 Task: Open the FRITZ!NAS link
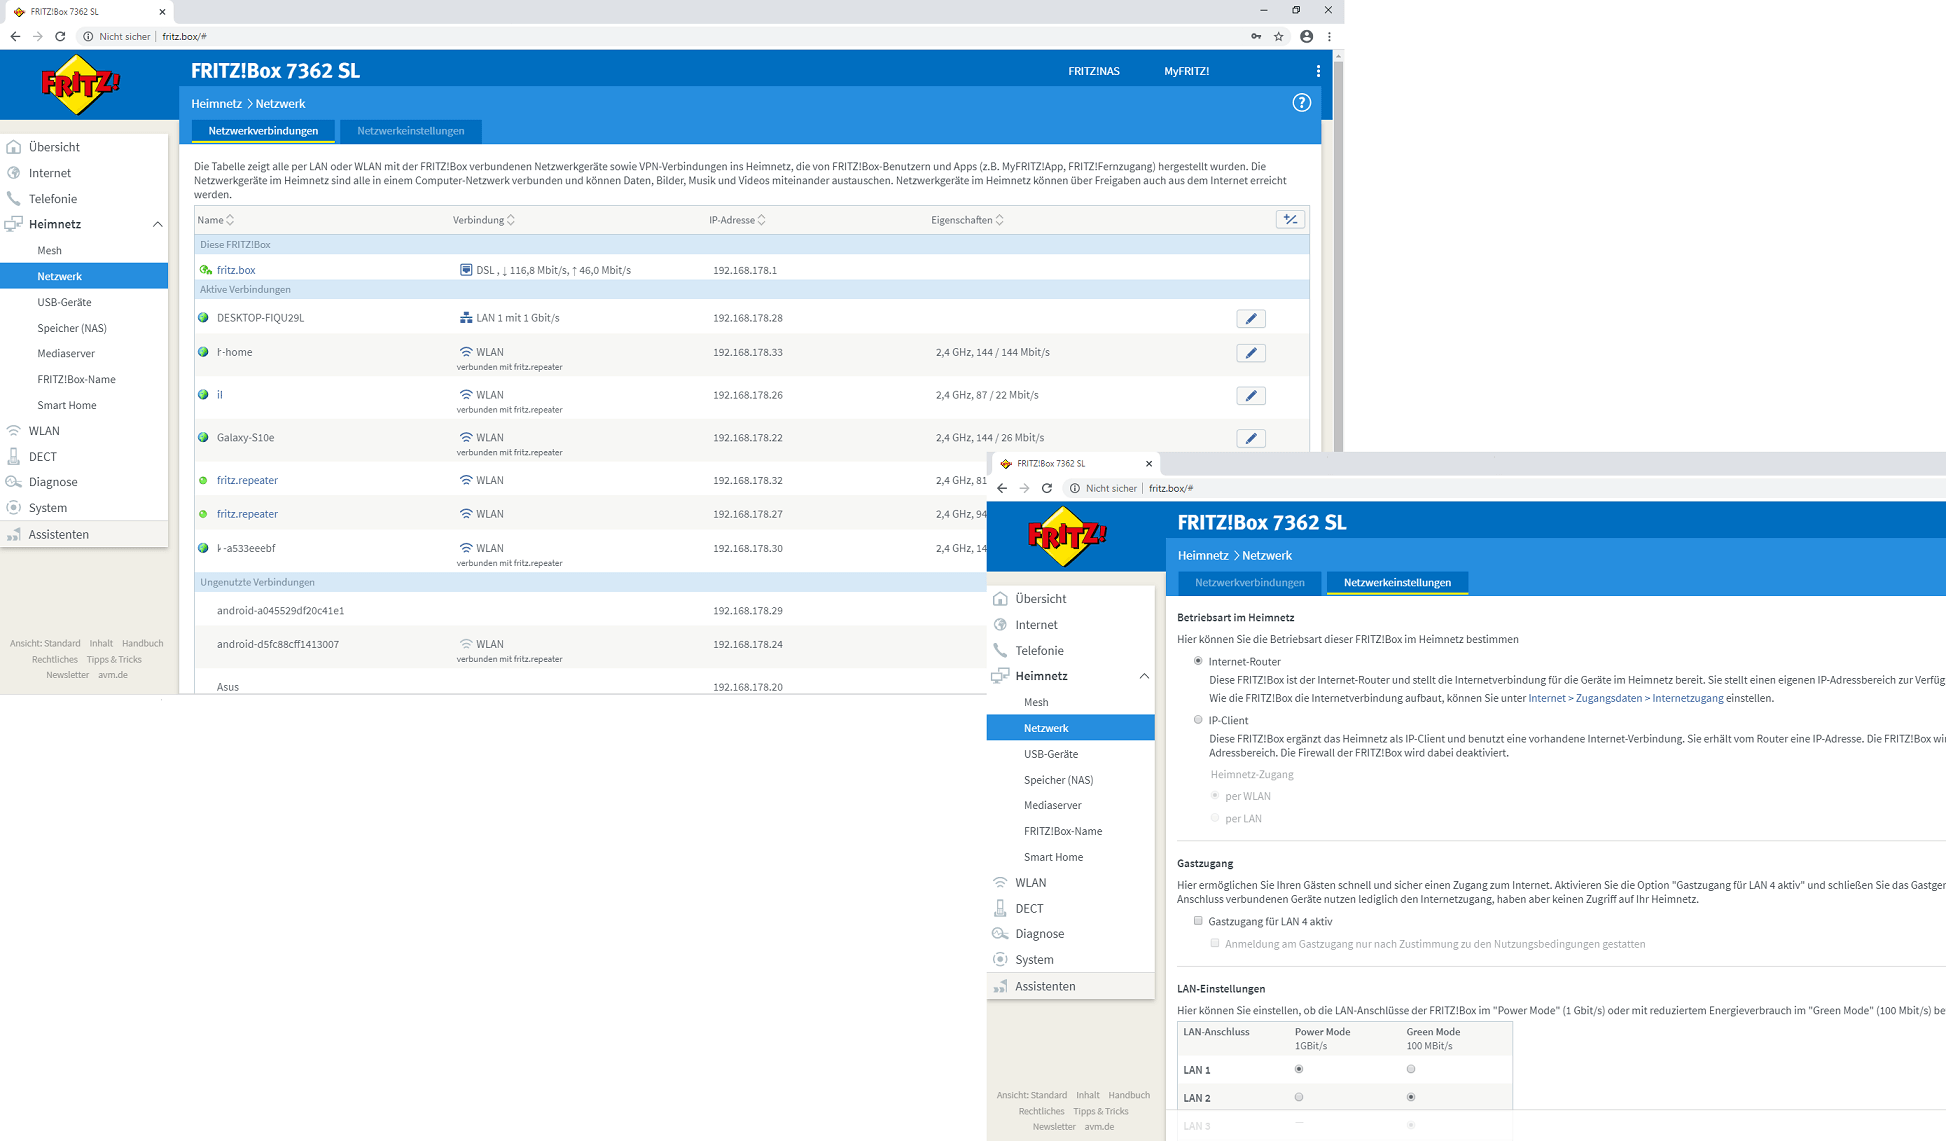coord(1093,71)
